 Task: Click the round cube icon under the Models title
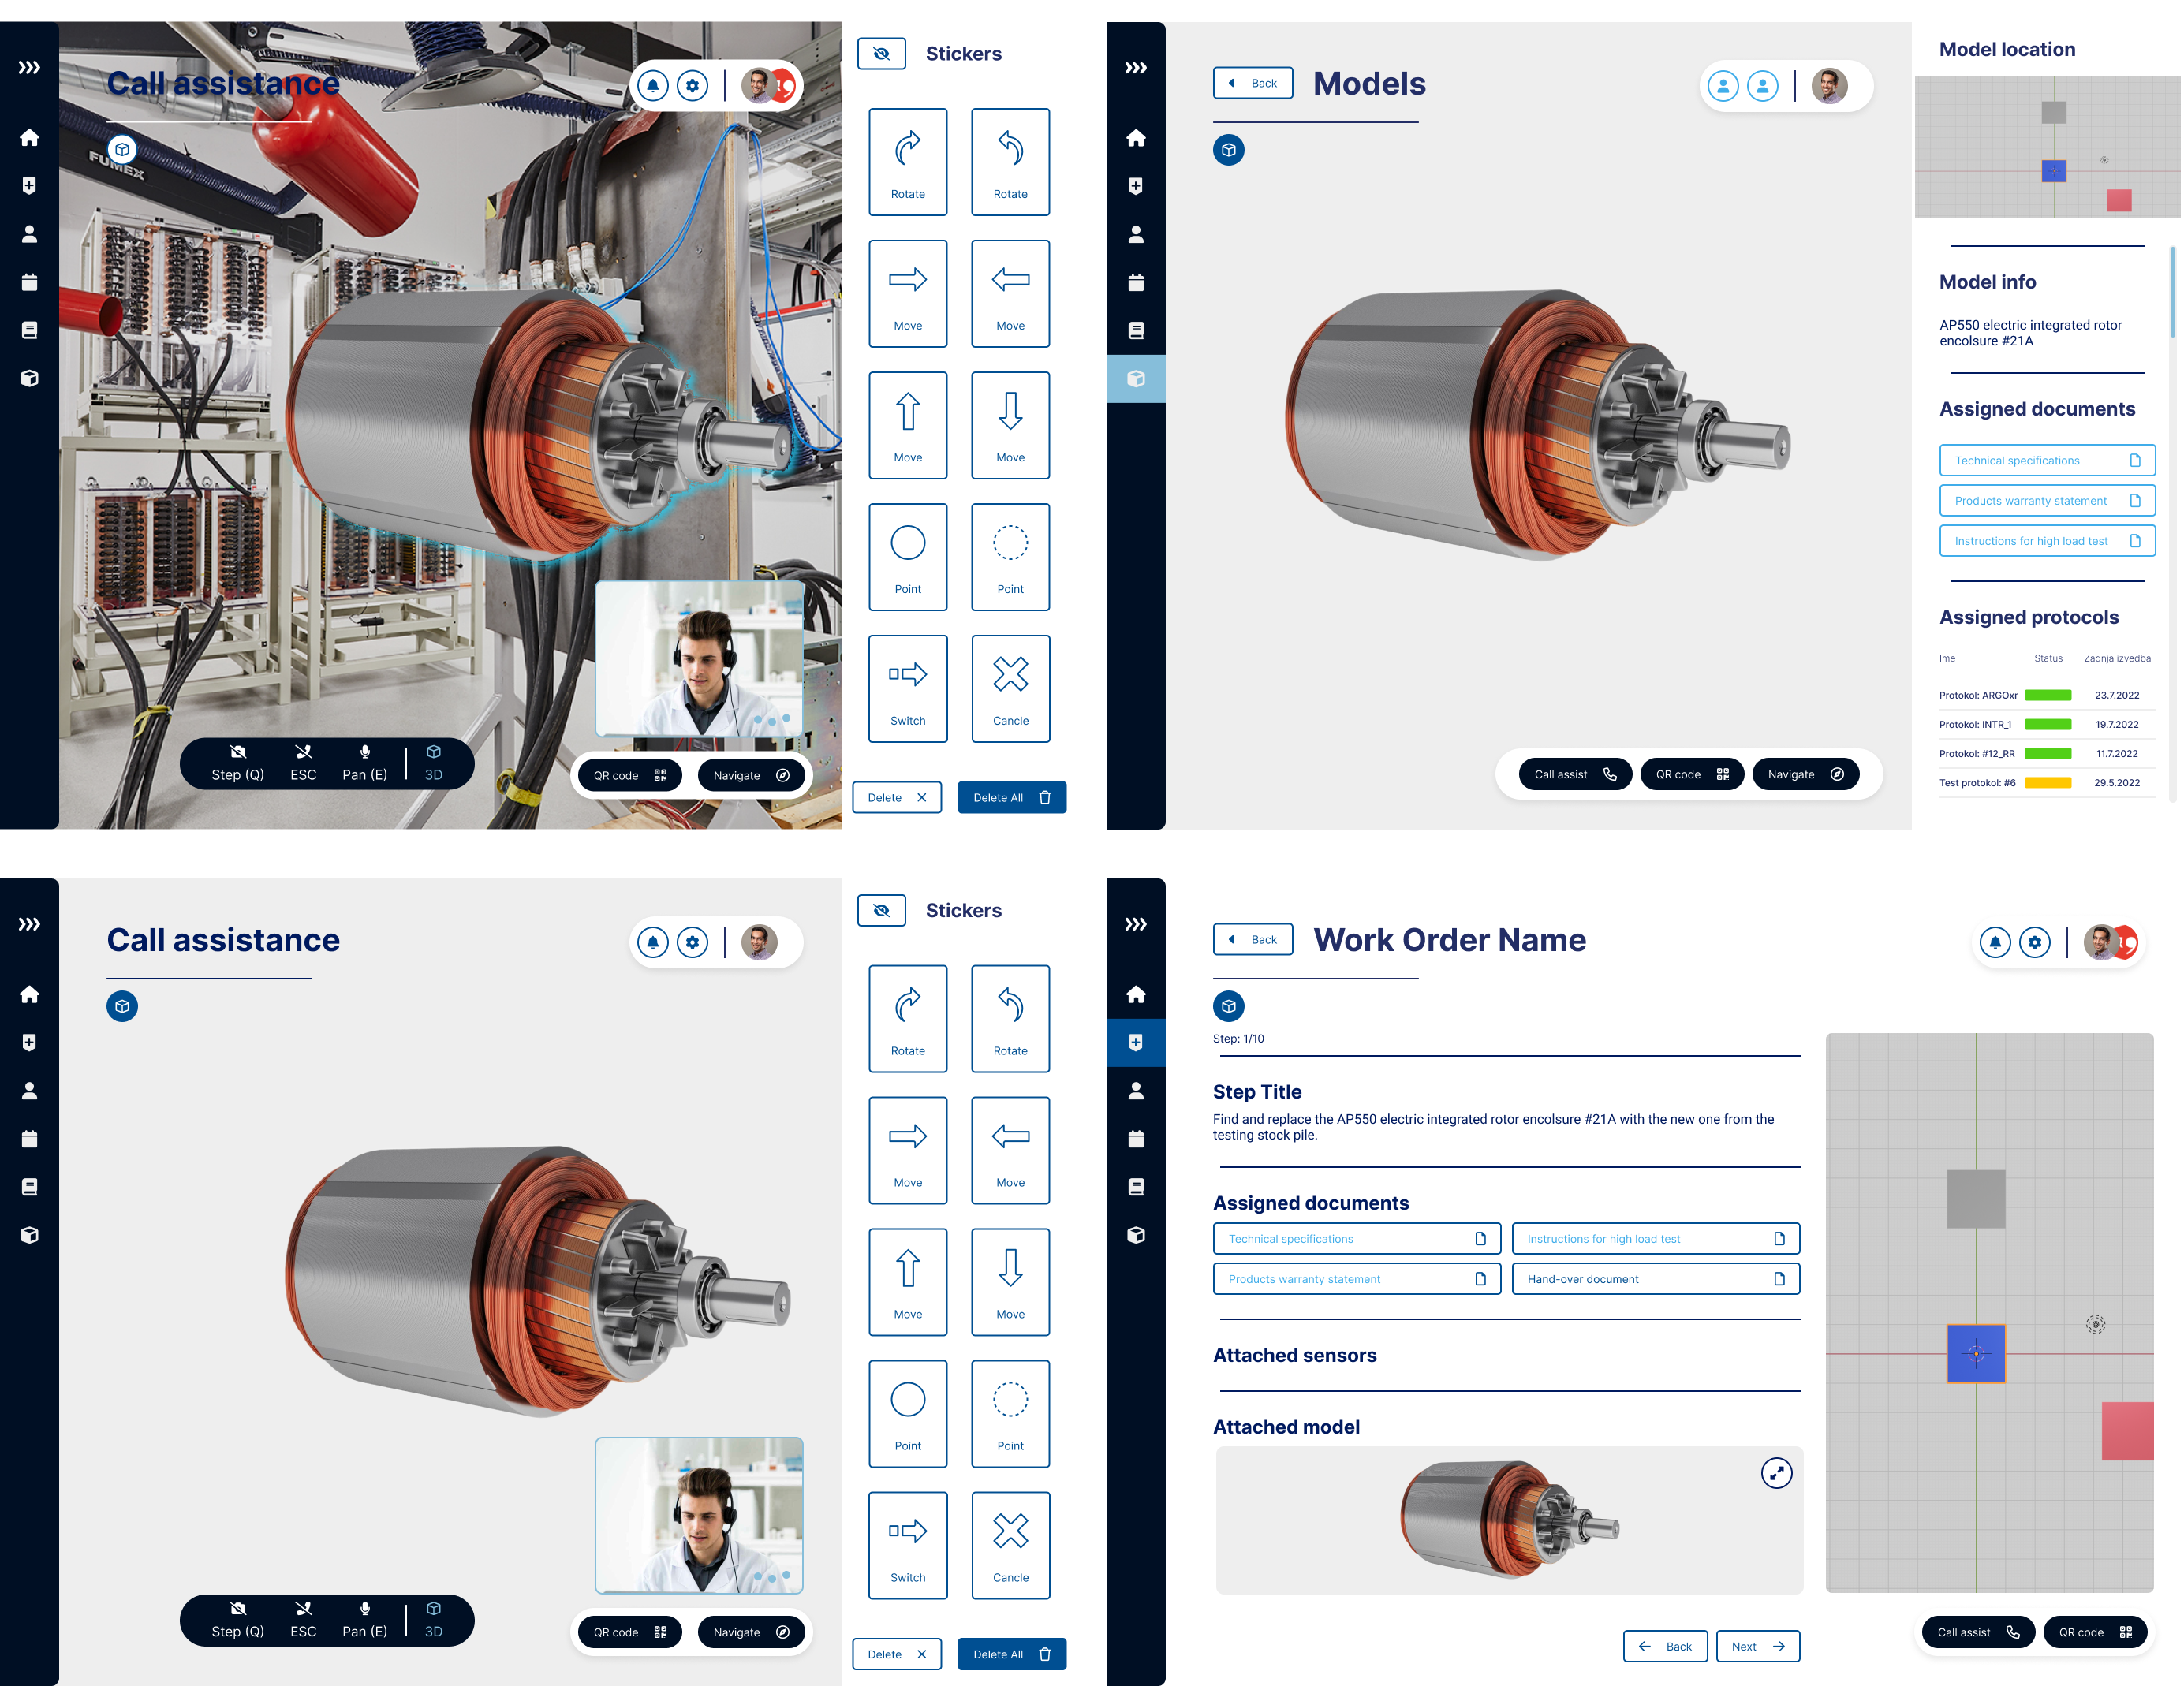point(1228,150)
